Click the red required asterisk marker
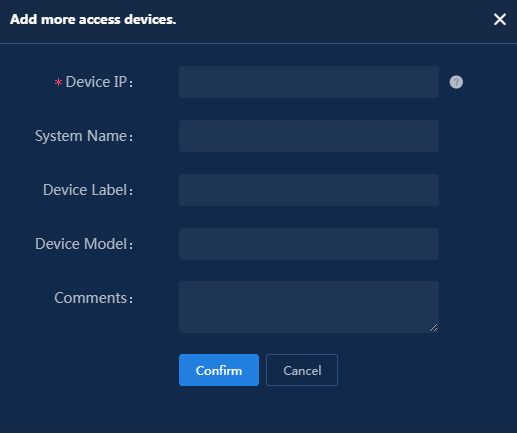Image resolution: width=517 pixels, height=433 pixels. 58,82
